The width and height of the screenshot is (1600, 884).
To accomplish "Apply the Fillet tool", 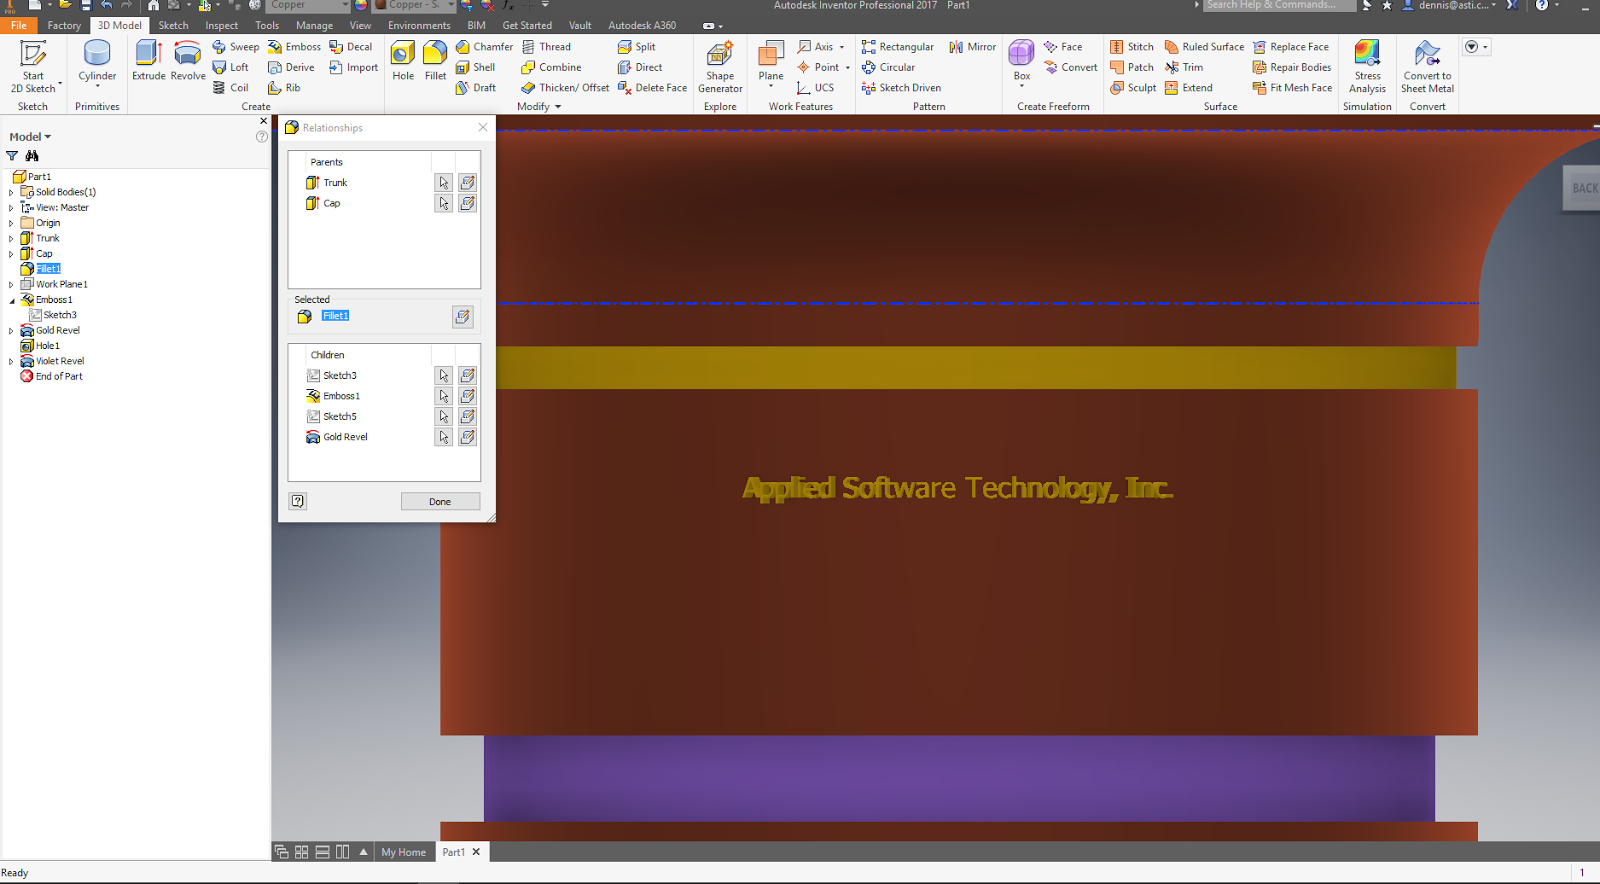I will [x=436, y=61].
